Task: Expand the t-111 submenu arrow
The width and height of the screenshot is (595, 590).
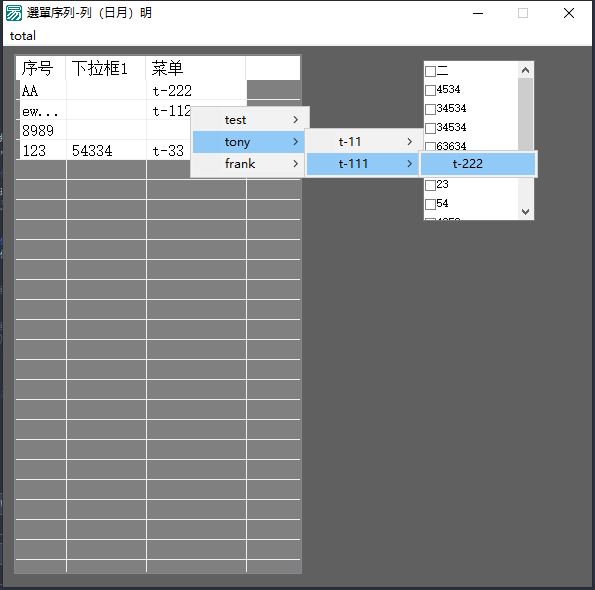Action: pos(409,164)
